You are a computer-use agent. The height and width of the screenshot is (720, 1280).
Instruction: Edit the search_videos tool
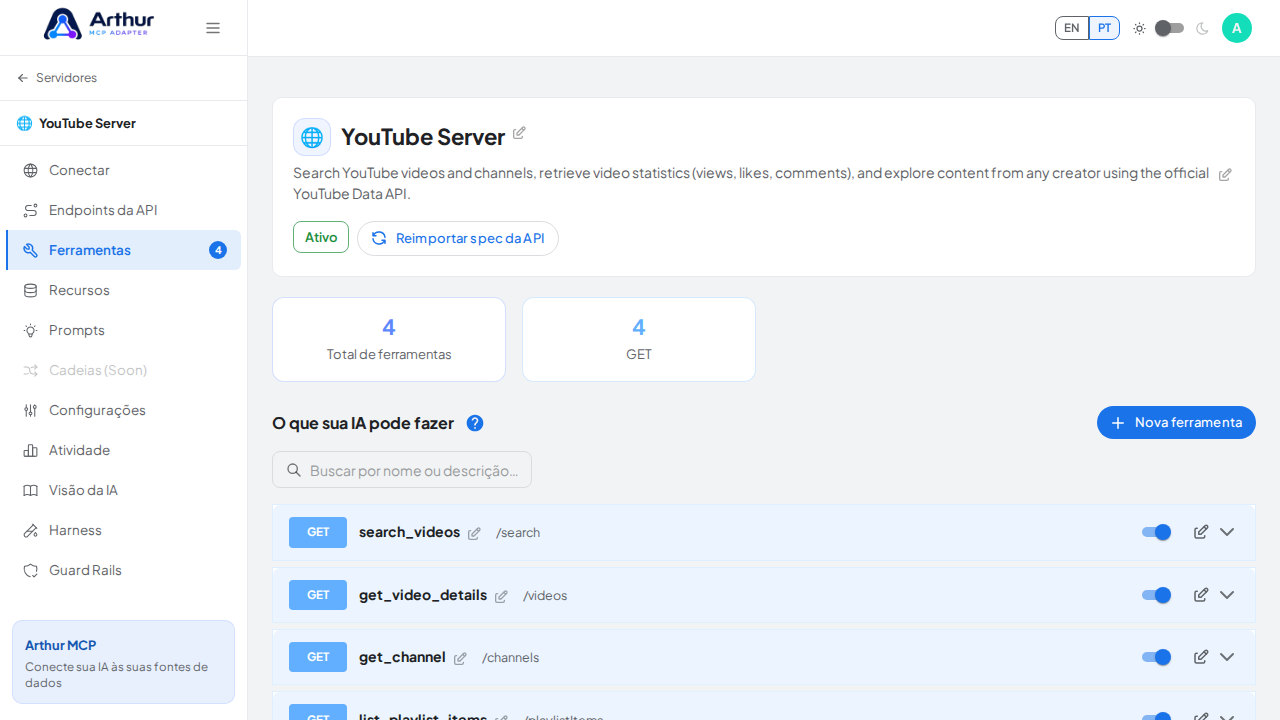point(1201,532)
